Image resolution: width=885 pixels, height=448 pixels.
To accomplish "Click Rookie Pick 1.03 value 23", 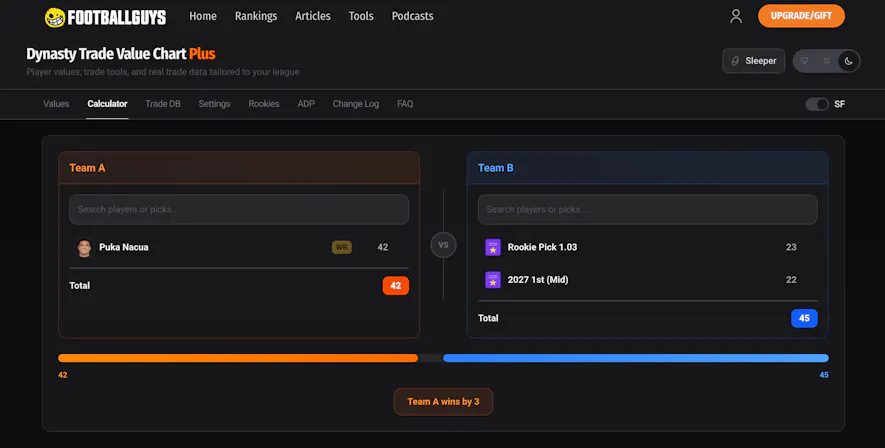I will (x=791, y=247).
